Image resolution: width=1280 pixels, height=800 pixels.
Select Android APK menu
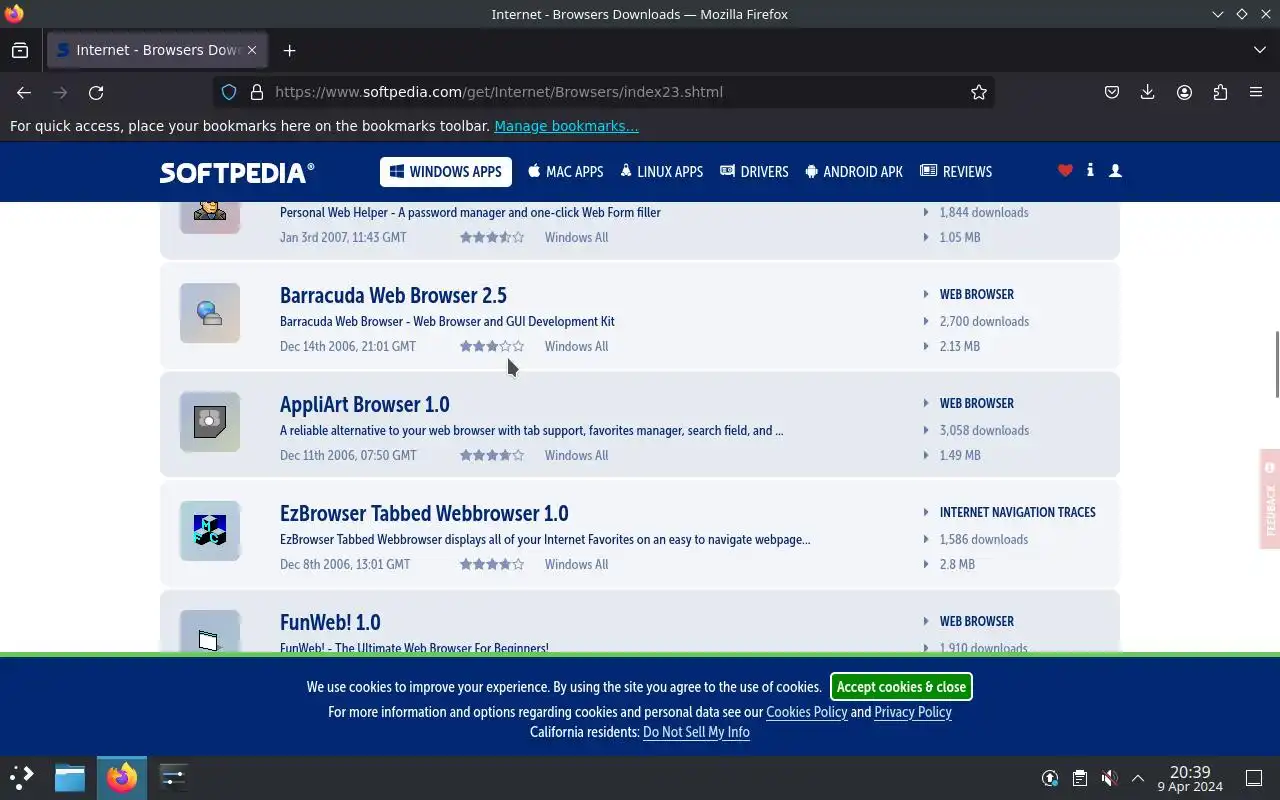pos(854,172)
